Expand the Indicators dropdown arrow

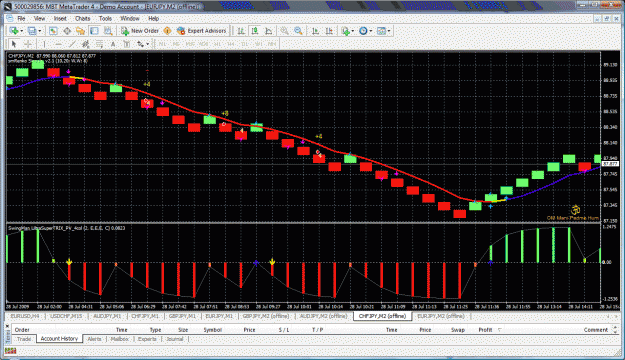[x=353, y=31]
